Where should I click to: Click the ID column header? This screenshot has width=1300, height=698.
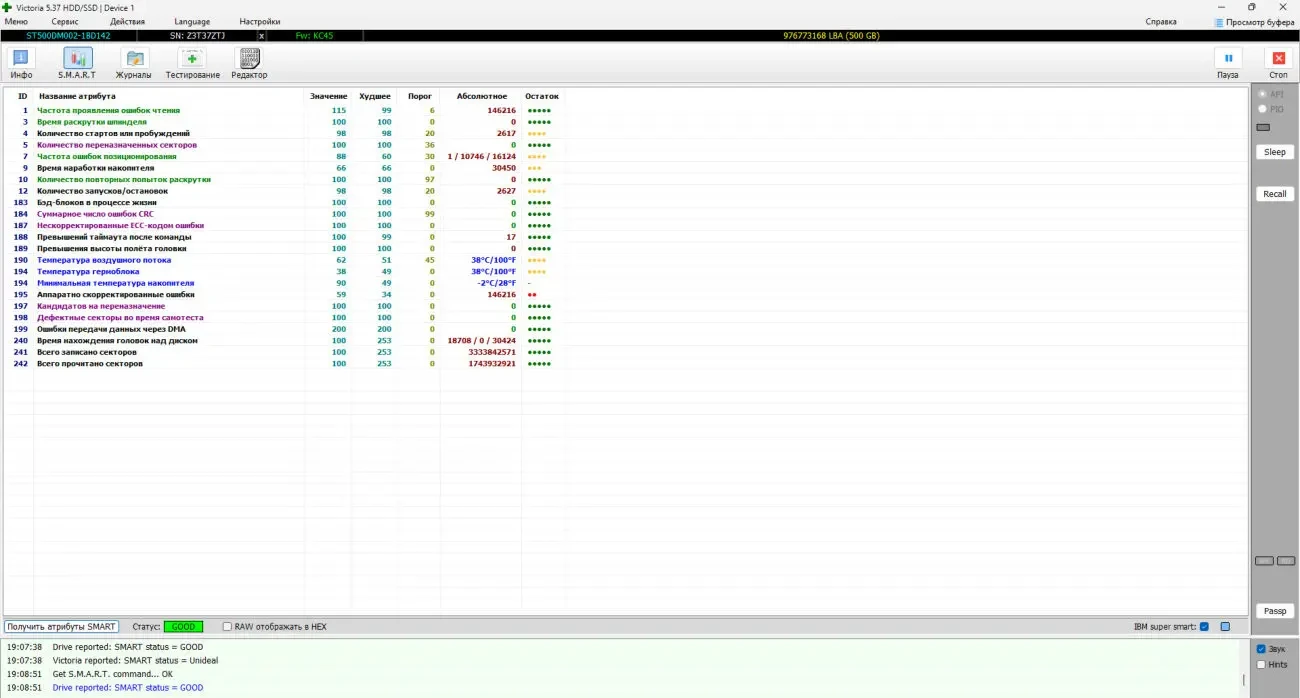point(23,96)
